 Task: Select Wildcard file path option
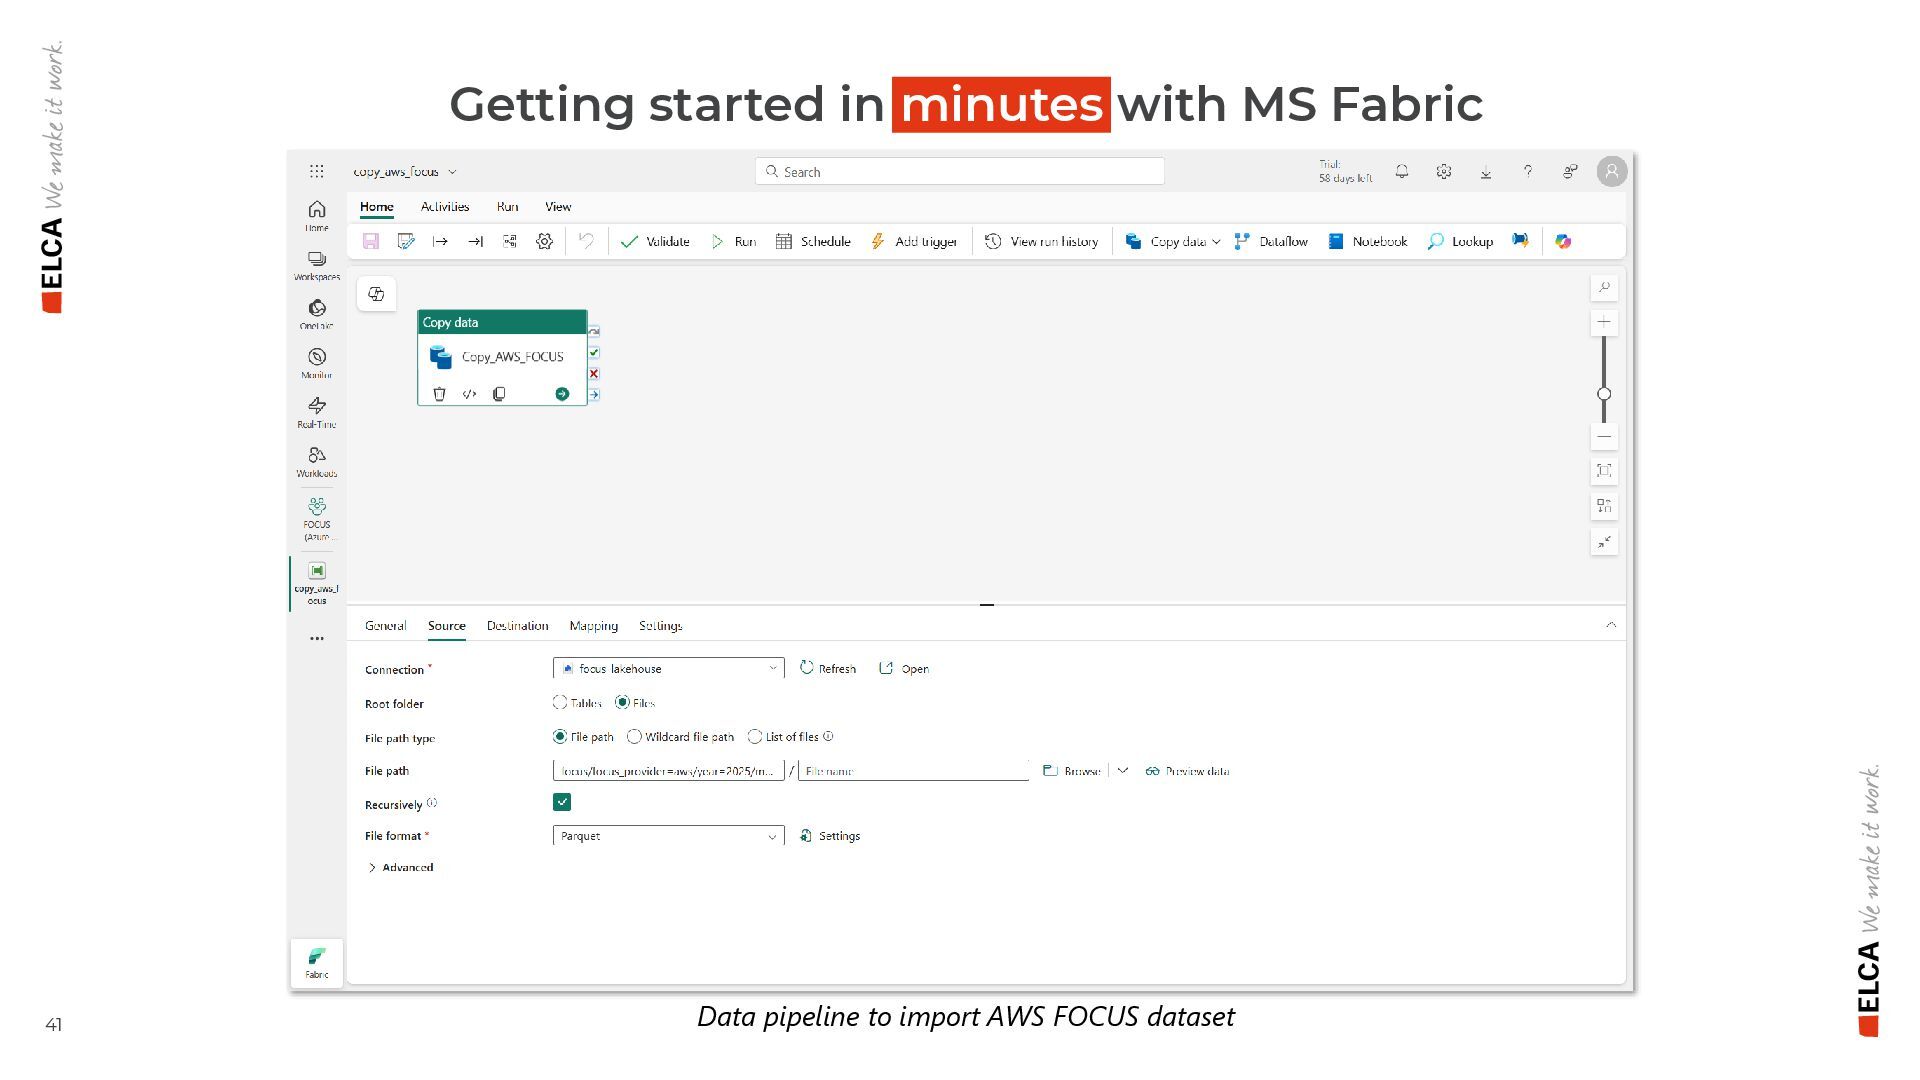634,737
